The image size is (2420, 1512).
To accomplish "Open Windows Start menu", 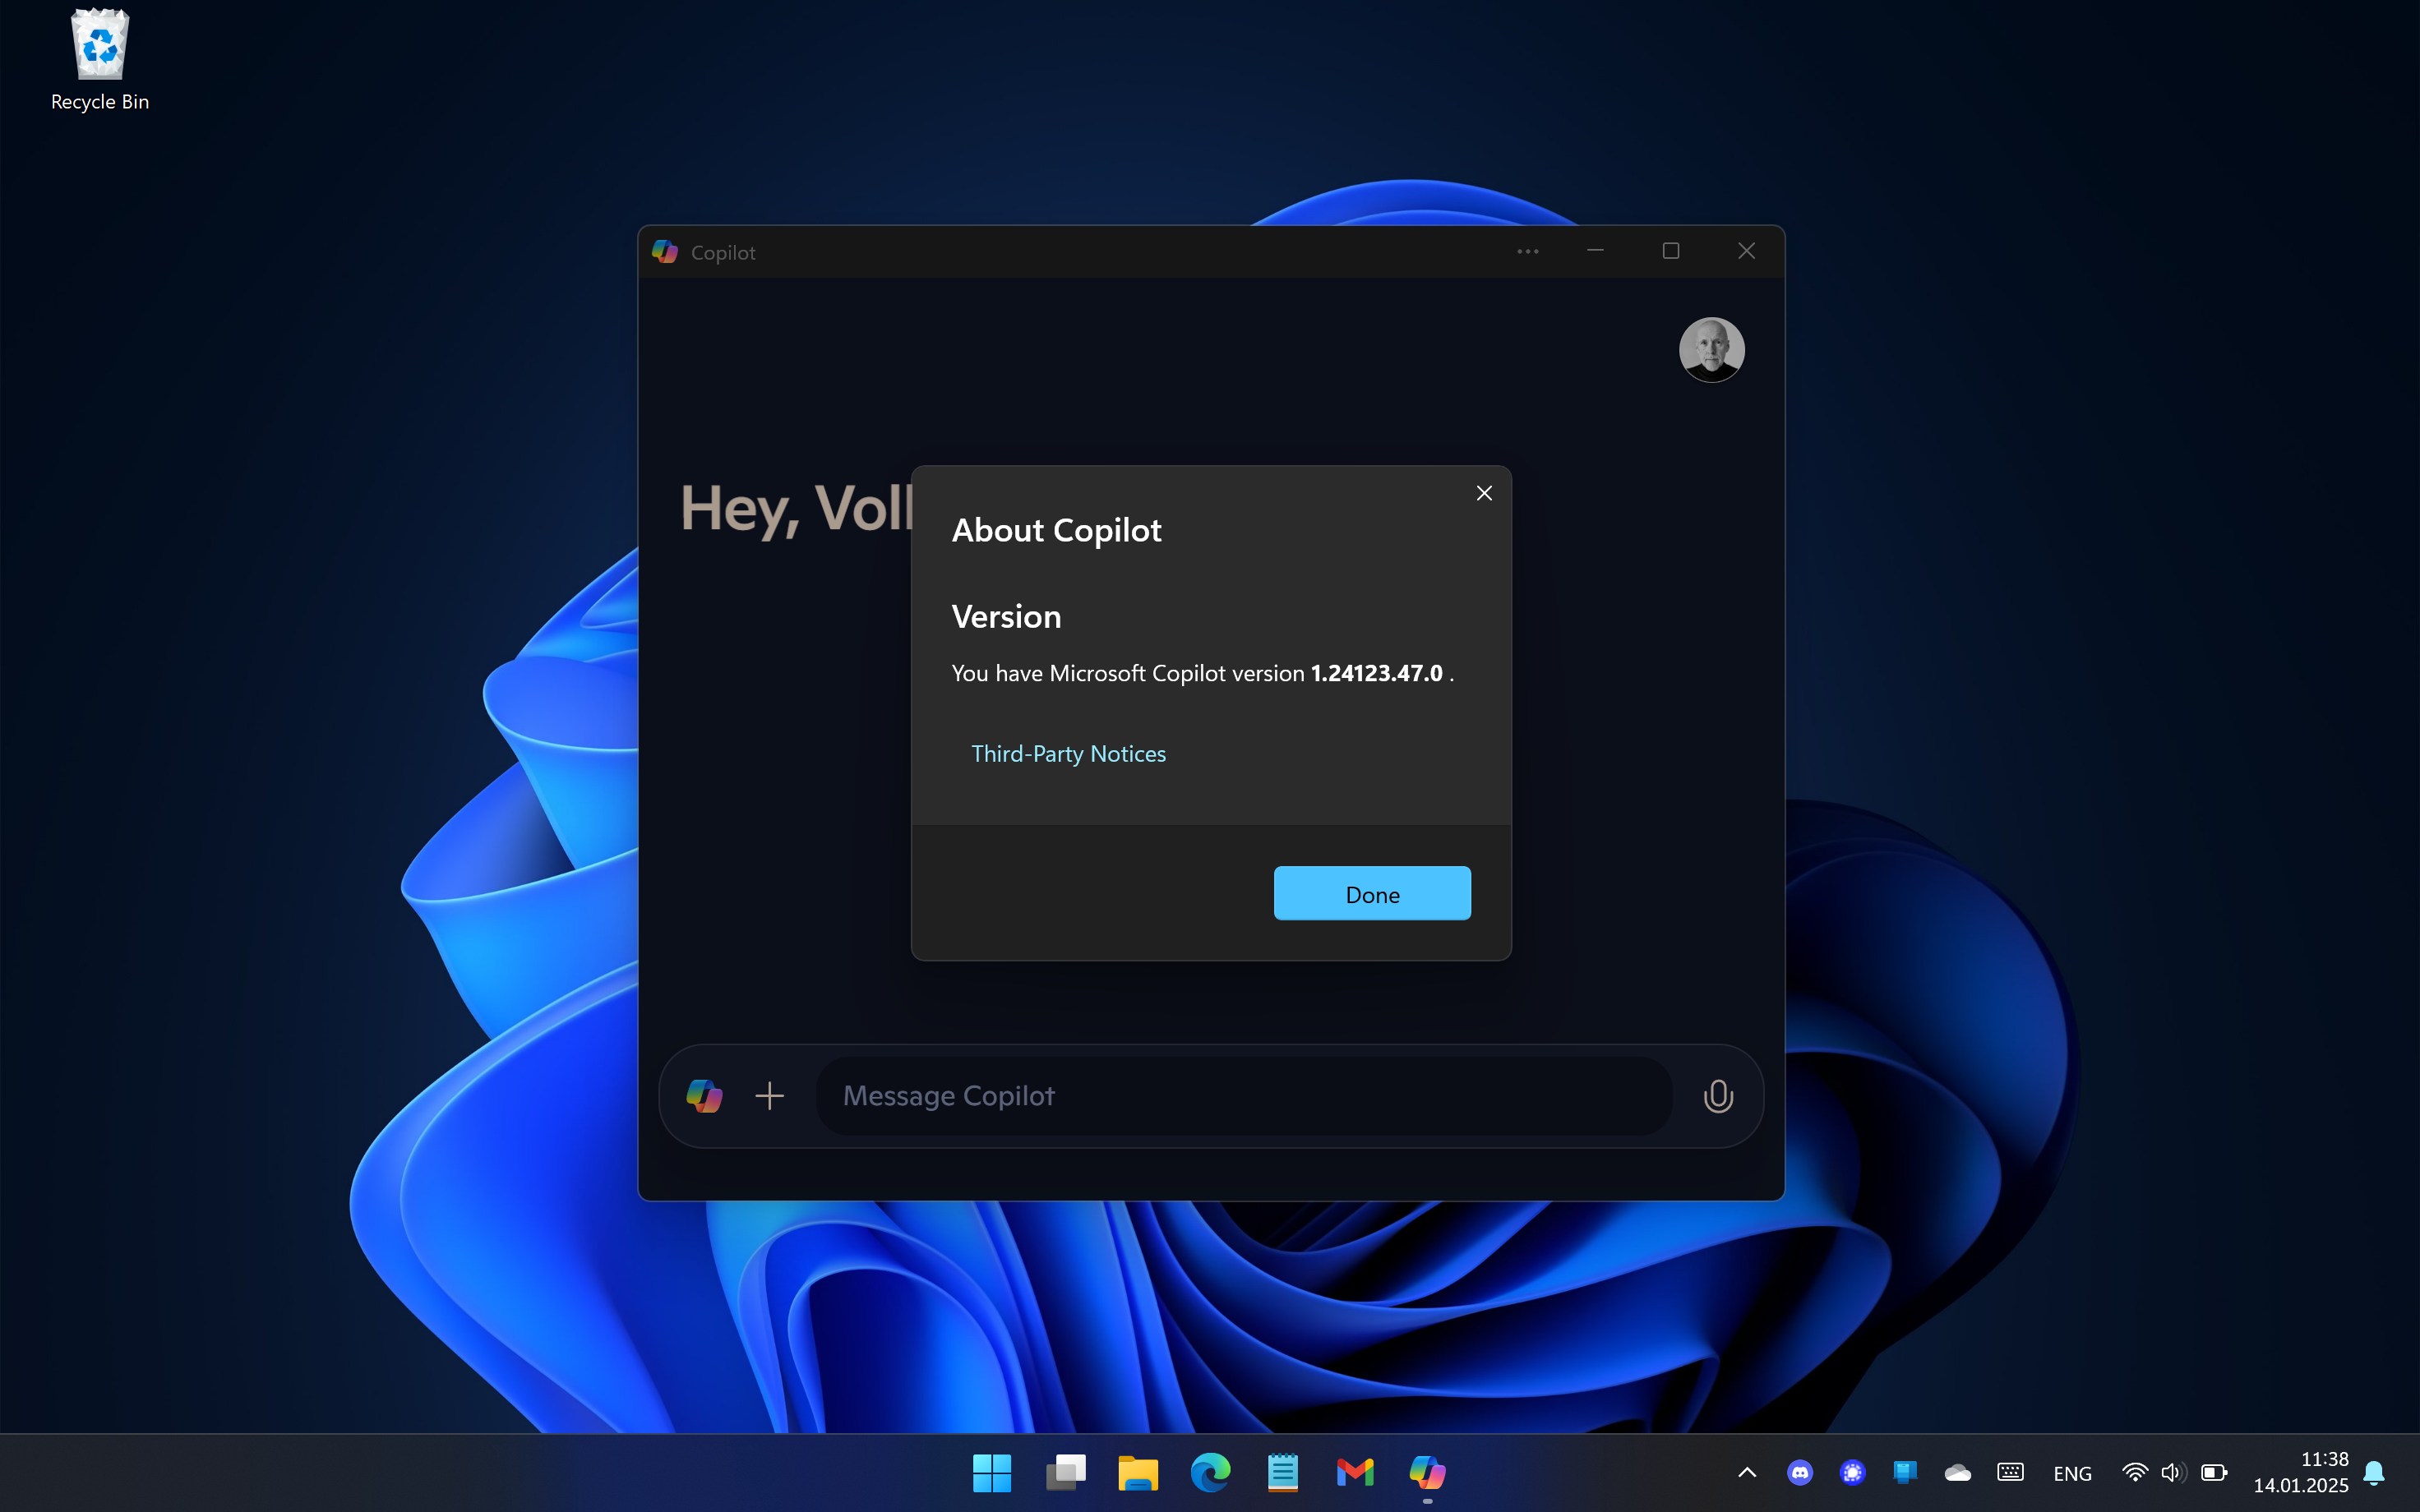I will [x=991, y=1472].
